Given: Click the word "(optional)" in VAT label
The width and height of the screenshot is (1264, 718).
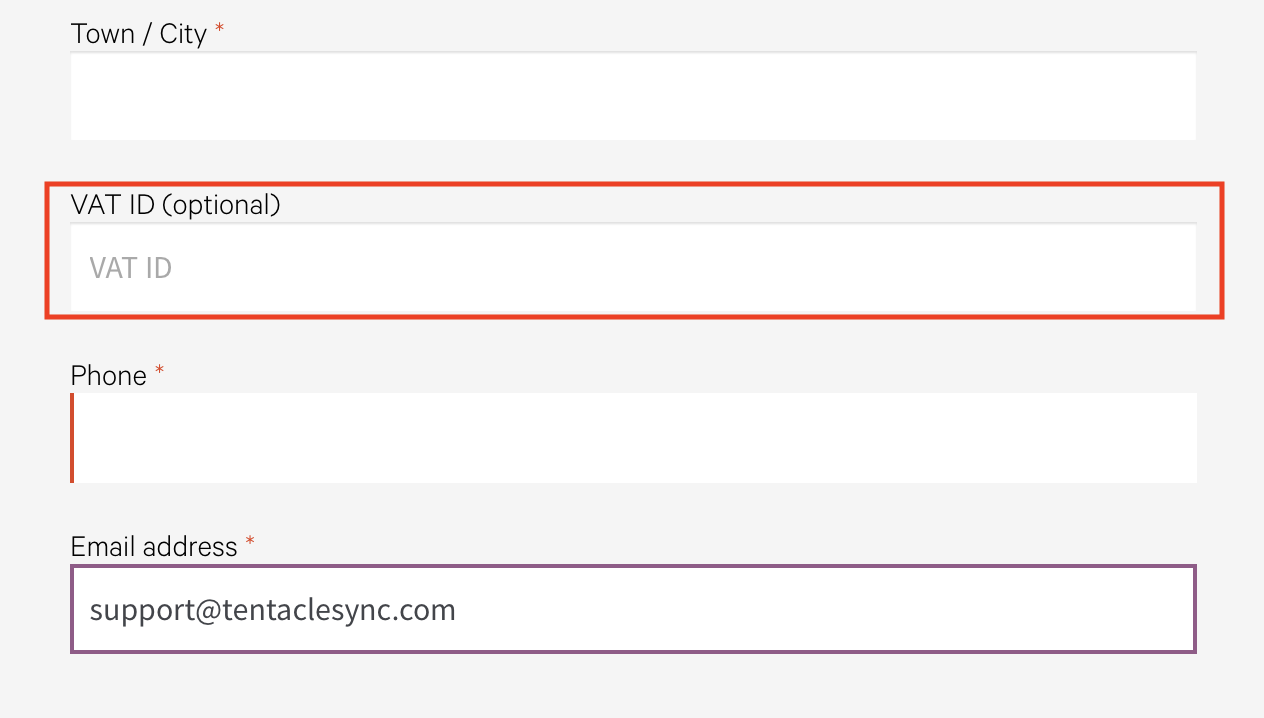Looking at the screenshot, I should pos(221,205).
